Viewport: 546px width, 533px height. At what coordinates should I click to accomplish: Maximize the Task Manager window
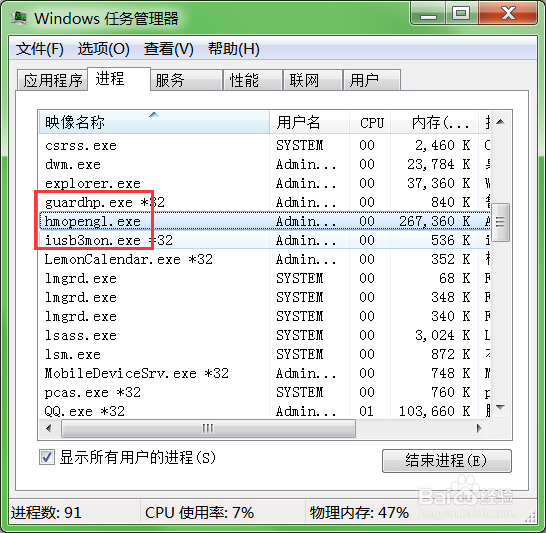pyautogui.click(x=461, y=14)
